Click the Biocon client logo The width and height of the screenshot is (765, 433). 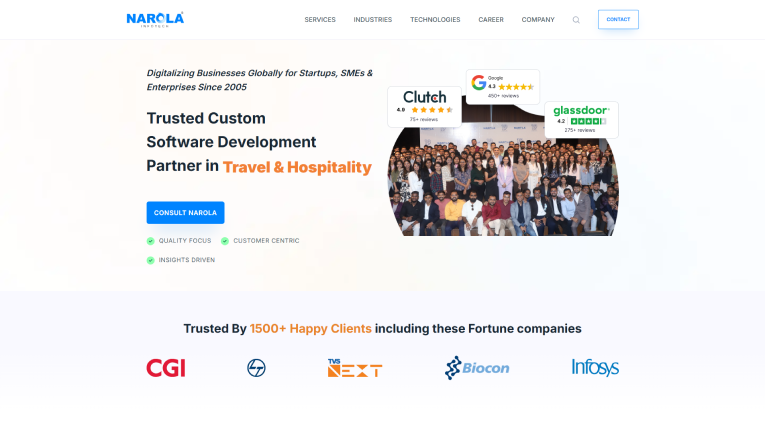tap(477, 368)
